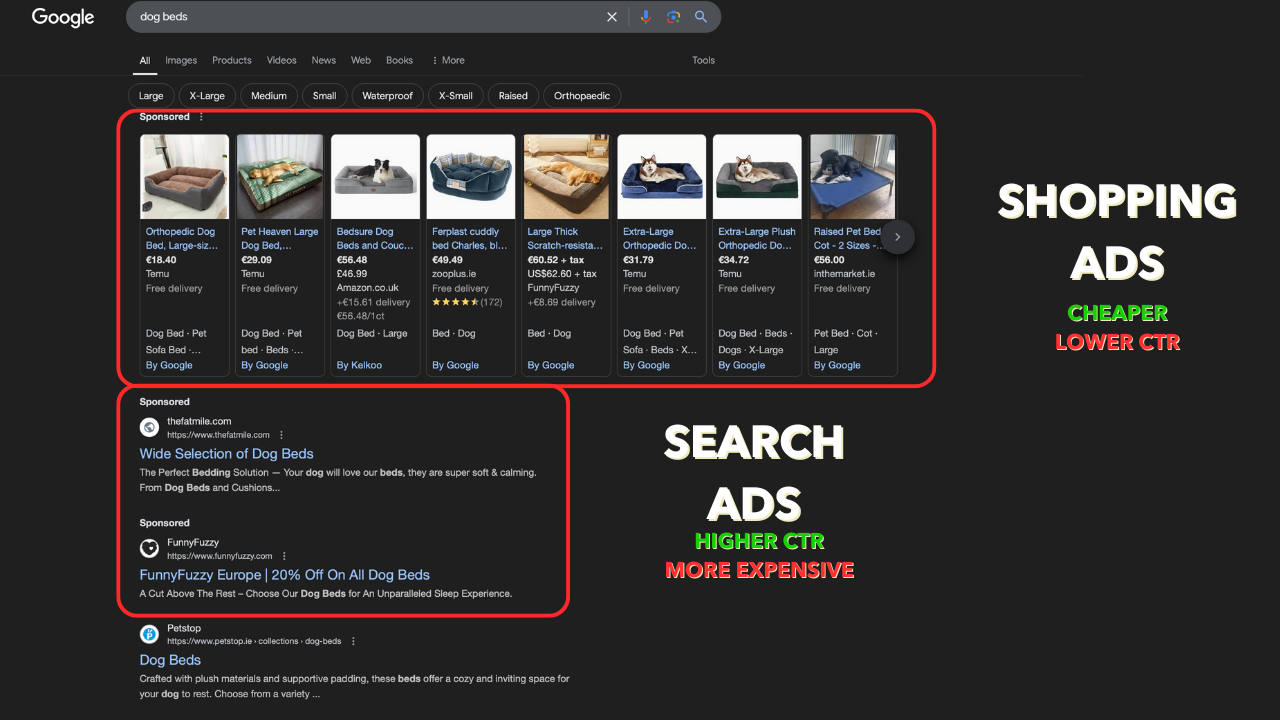Filter by the Waterproof chip
Image resolution: width=1280 pixels, height=720 pixels.
click(x=388, y=96)
